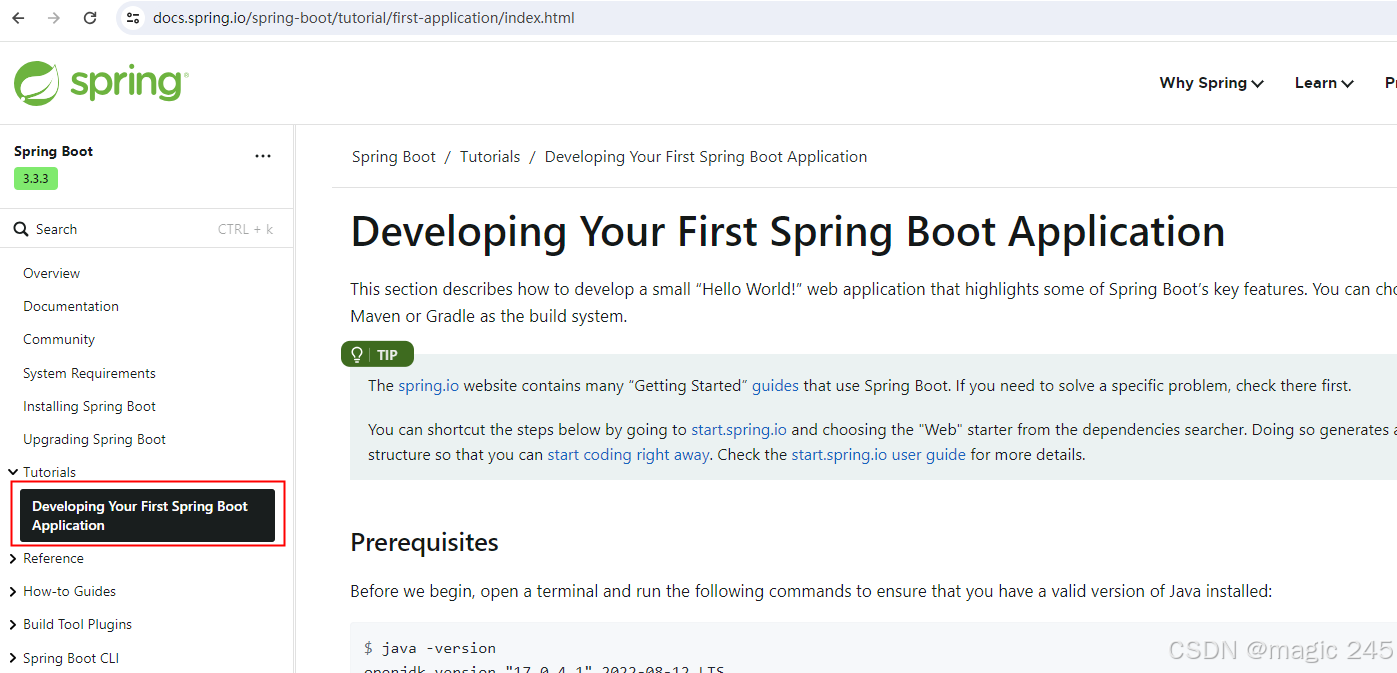The image size is (1397, 673).
Task: Expand the Build Tool Plugins section chevron
Action: coord(12,624)
